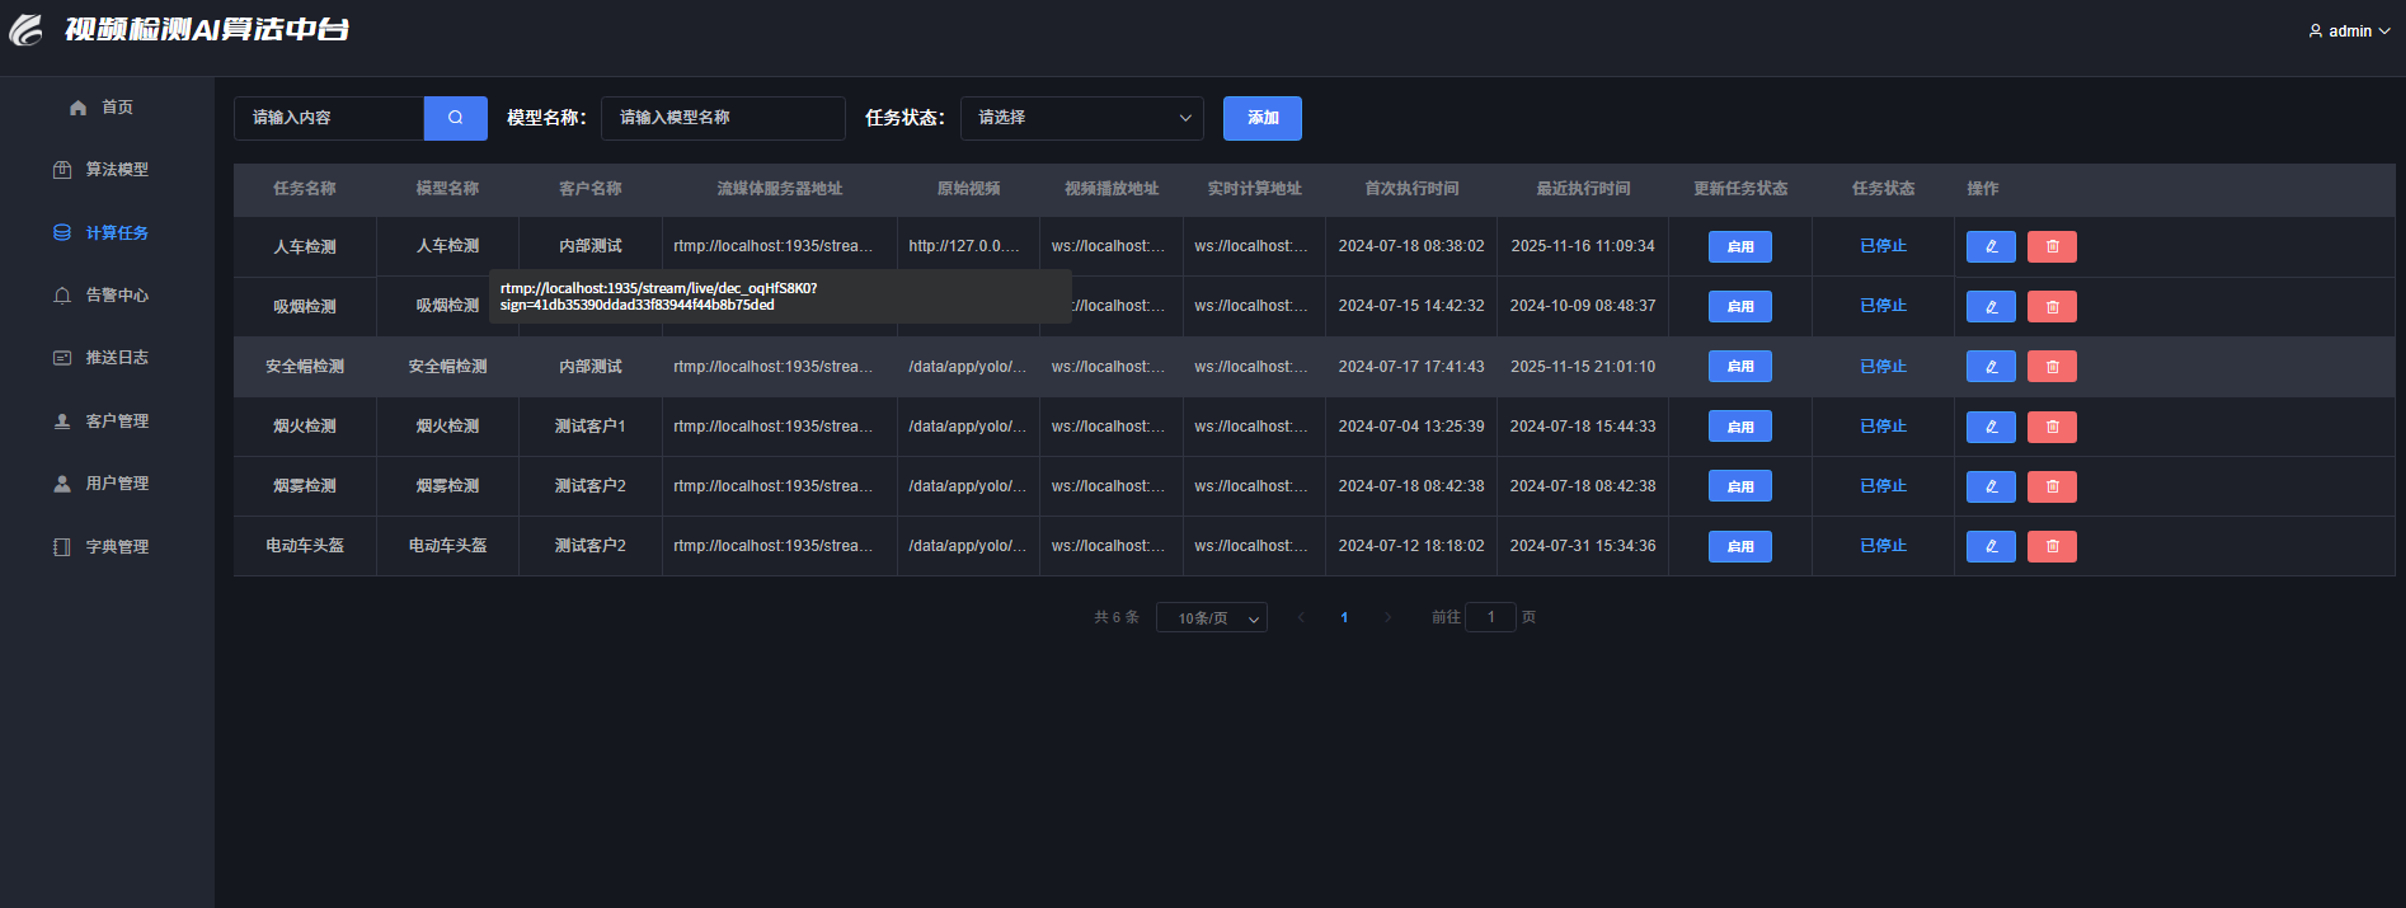Image resolution: width=2406 pixels, height=908 pixels.
Task: Expand the admin account menu arrow
Action: point(2384,31)
